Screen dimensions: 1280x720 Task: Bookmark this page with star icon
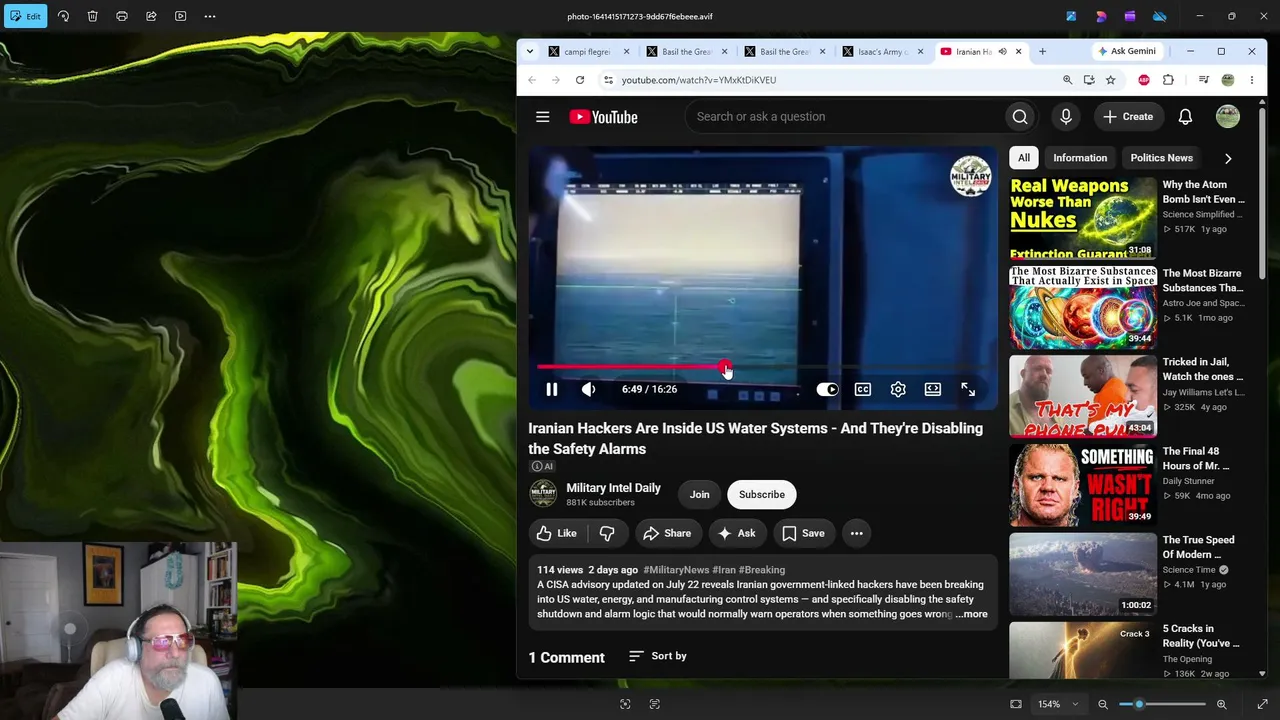tap(1110, 80)
